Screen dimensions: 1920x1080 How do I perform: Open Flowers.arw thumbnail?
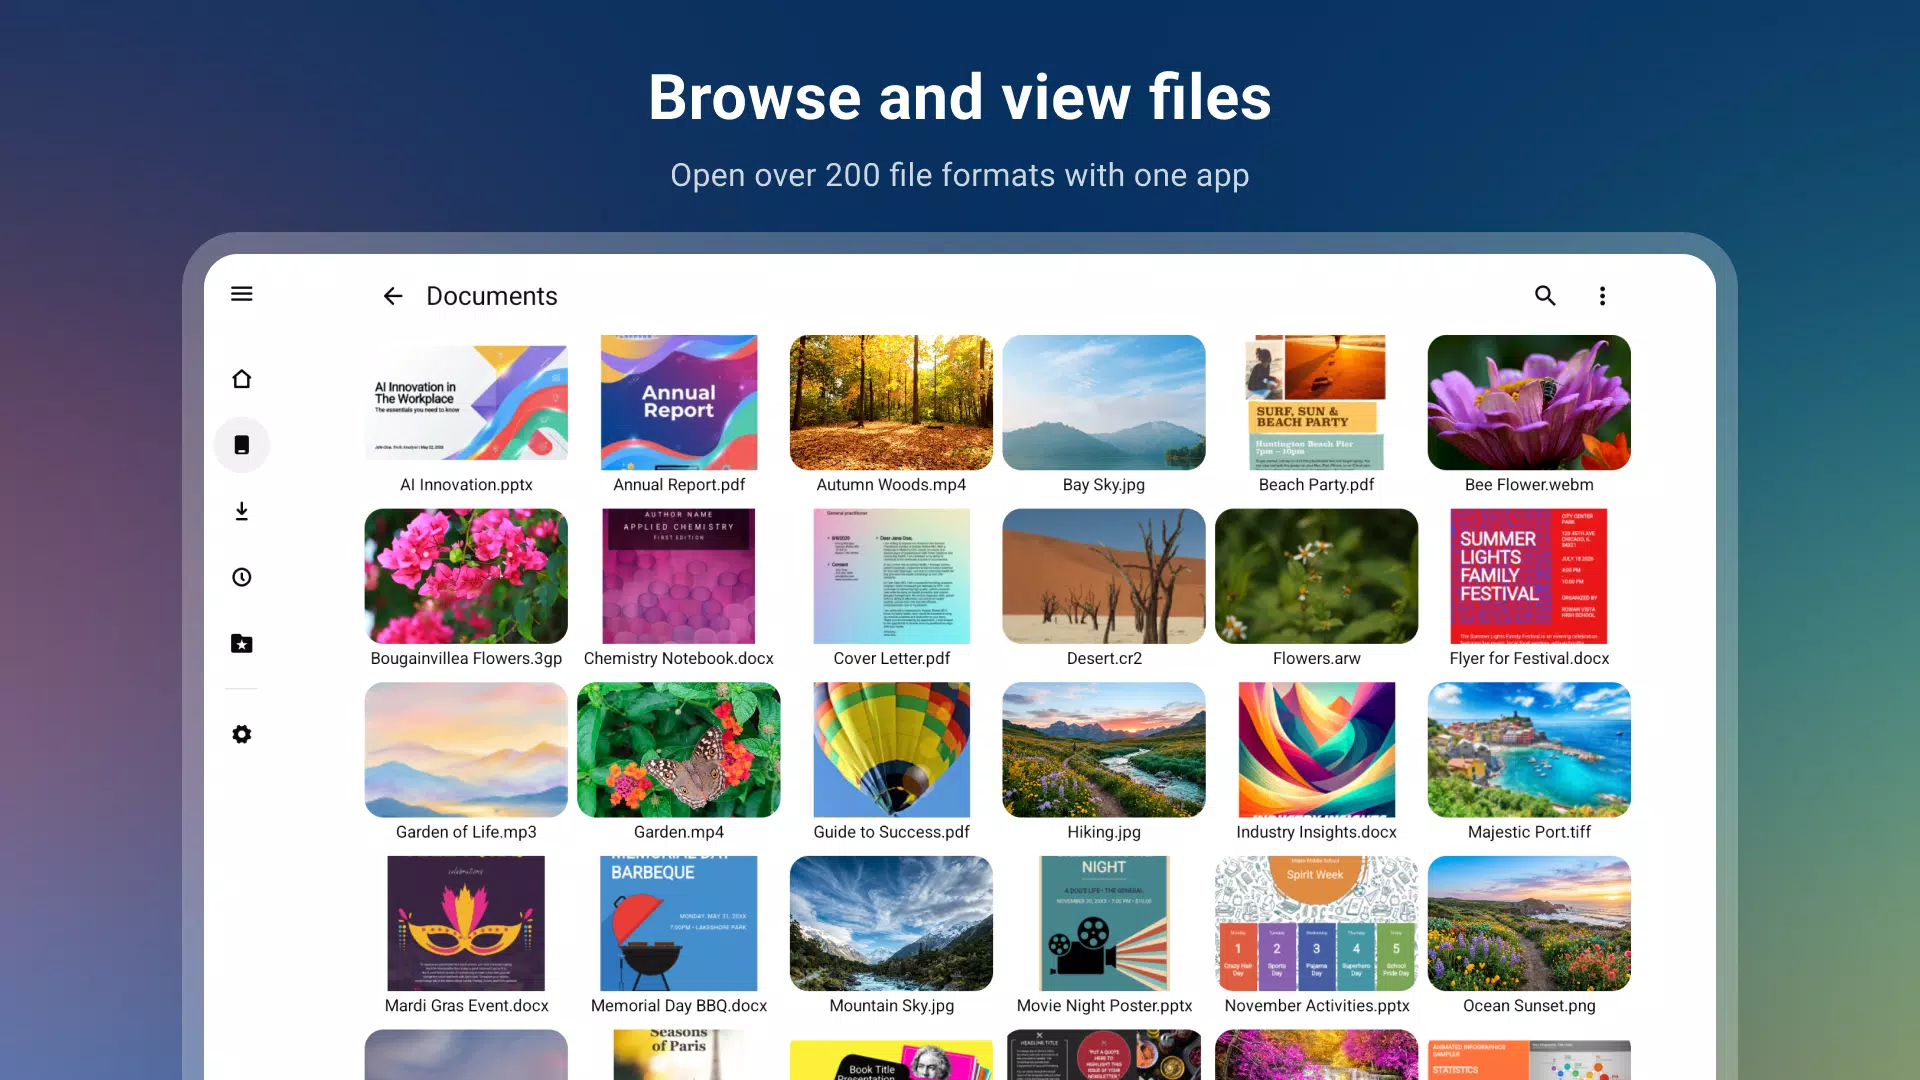click(1316, 576)
